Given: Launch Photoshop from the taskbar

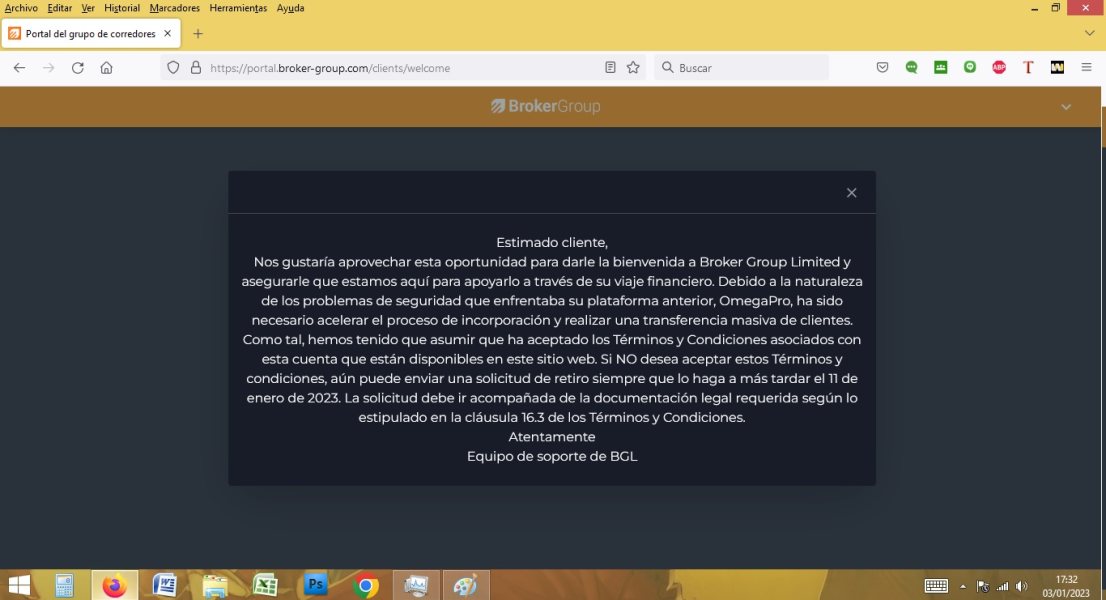Looking at the screenshot, I should [315, 585].
